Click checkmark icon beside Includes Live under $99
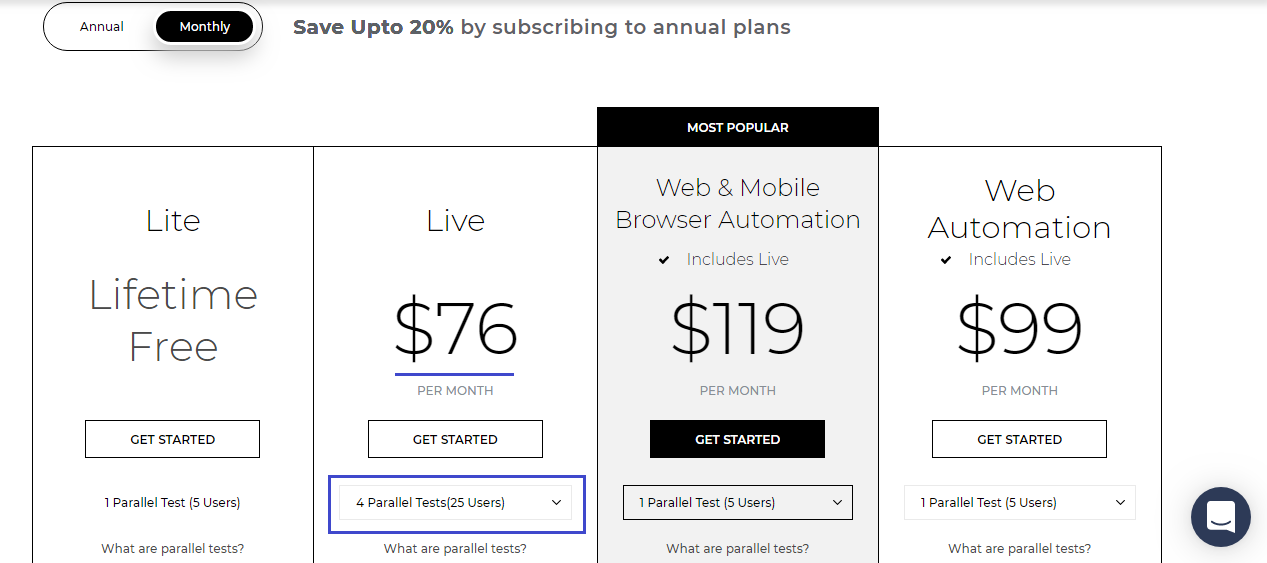The width and height of the screenshot is (1267, 563). [946, 260]
